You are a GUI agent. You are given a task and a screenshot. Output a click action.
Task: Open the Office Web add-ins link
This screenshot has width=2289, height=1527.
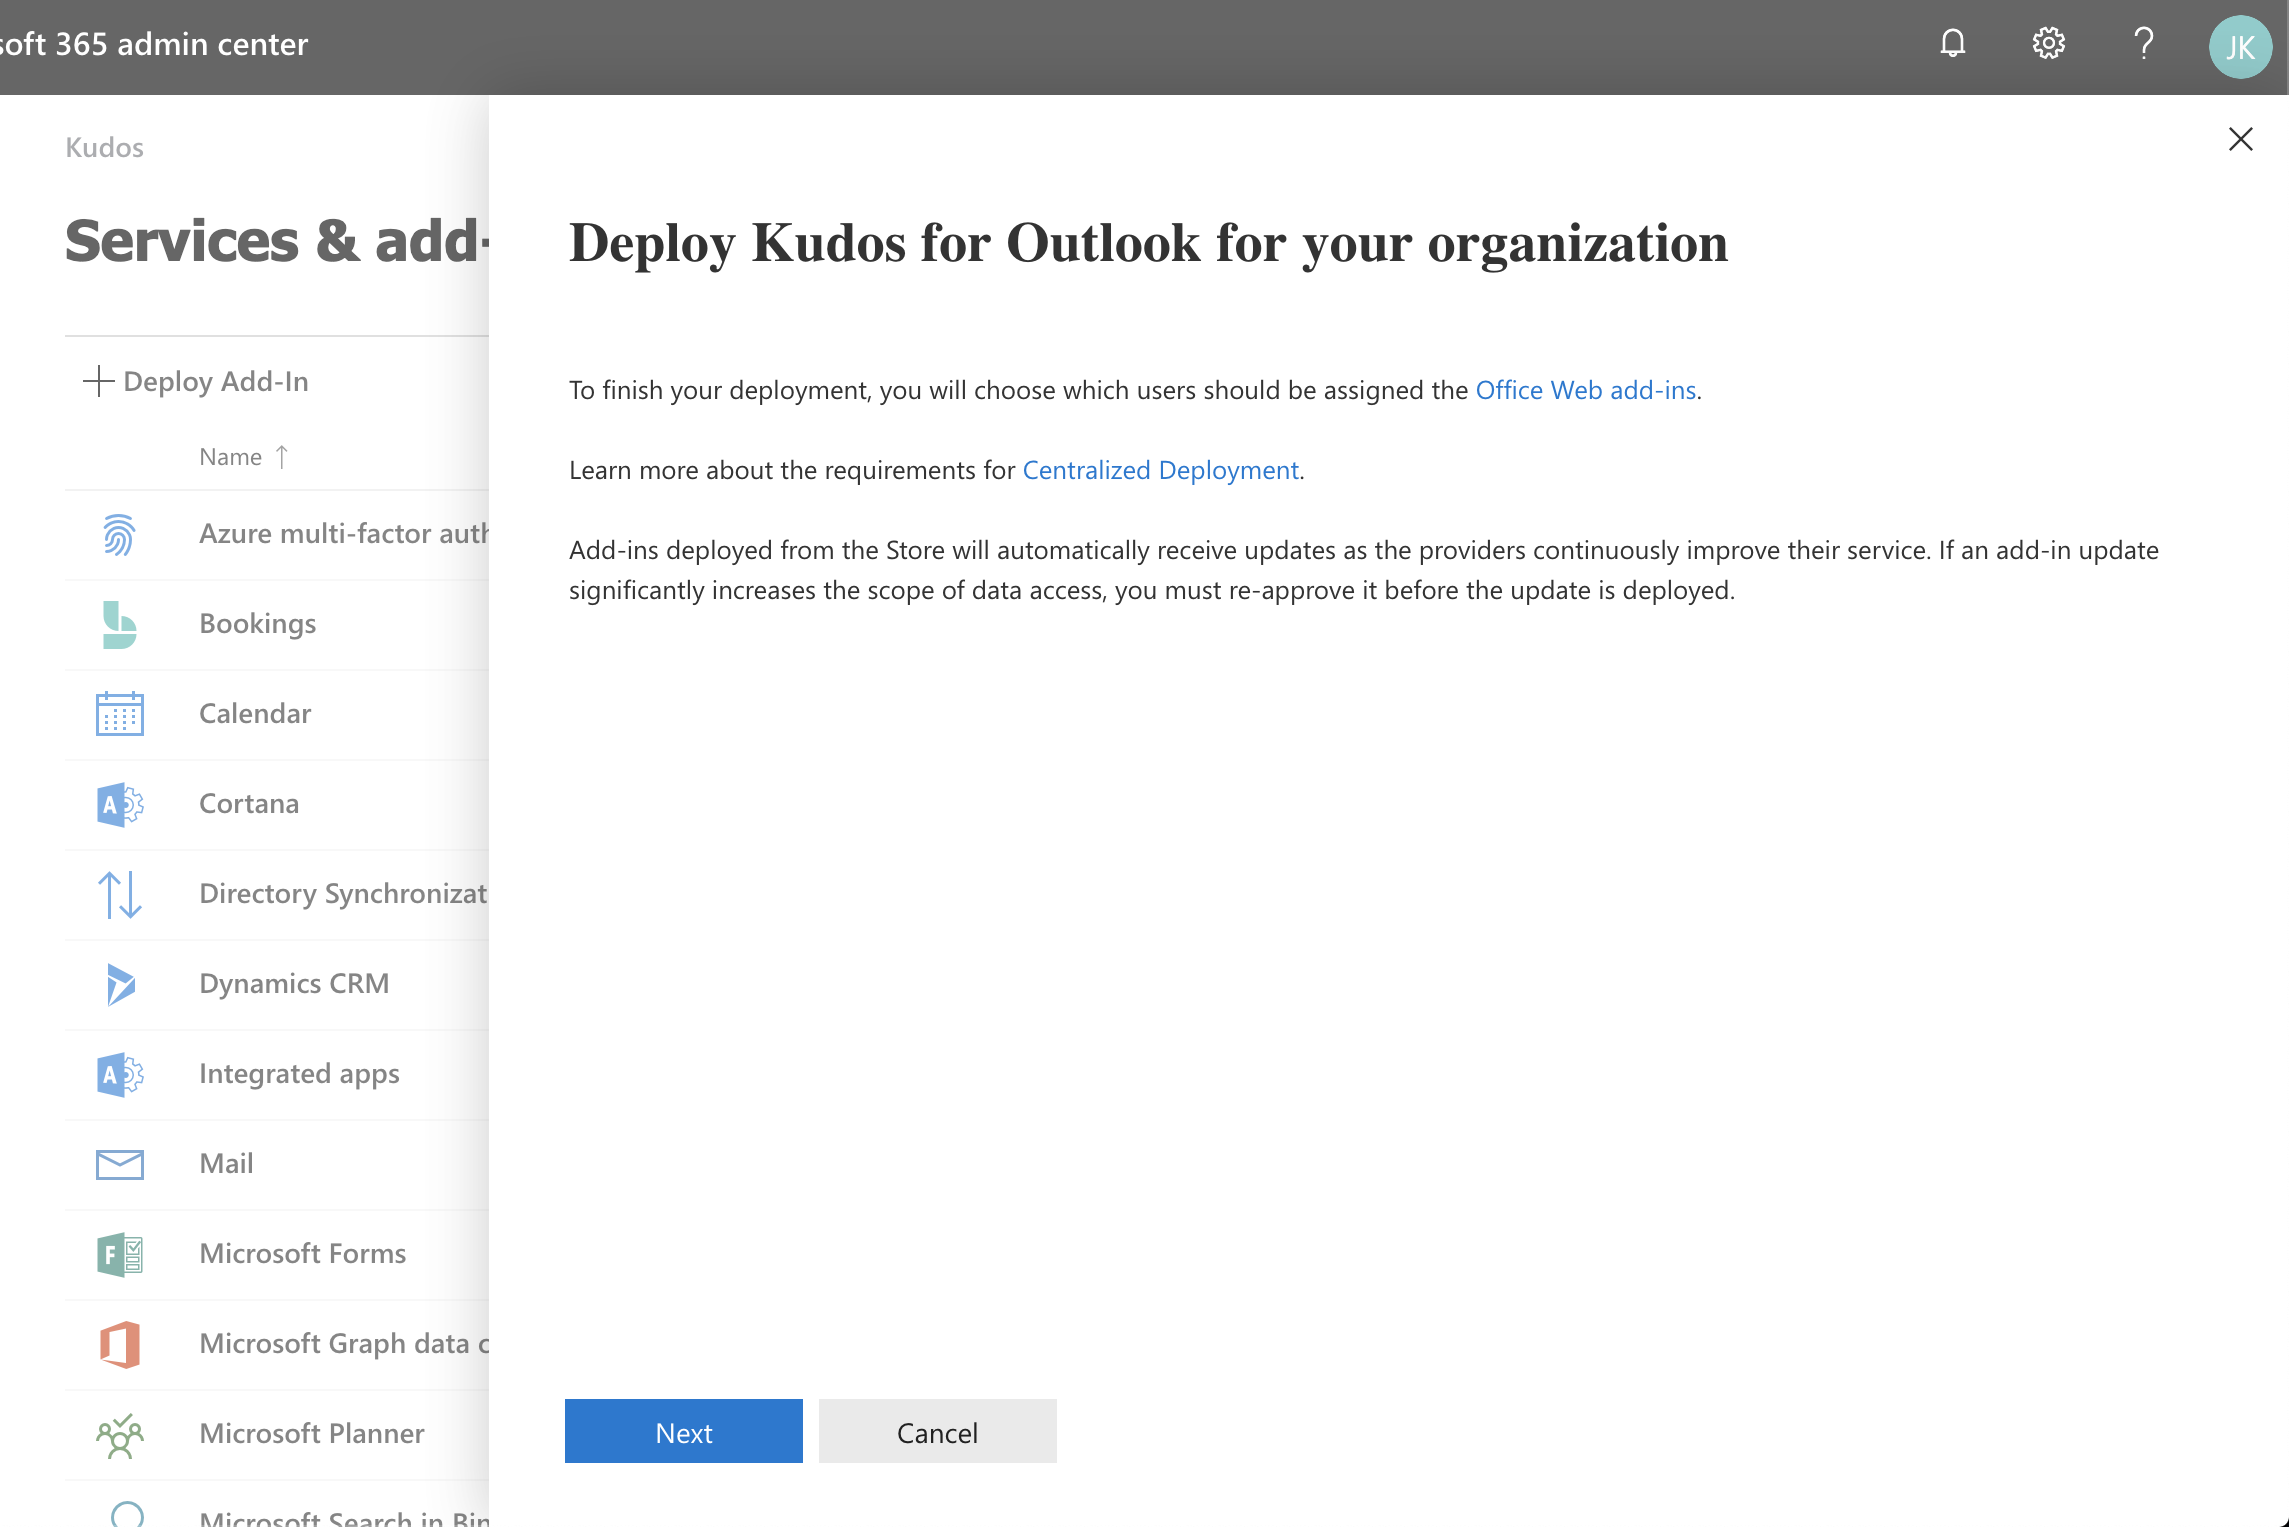[x=1586, y=390]
